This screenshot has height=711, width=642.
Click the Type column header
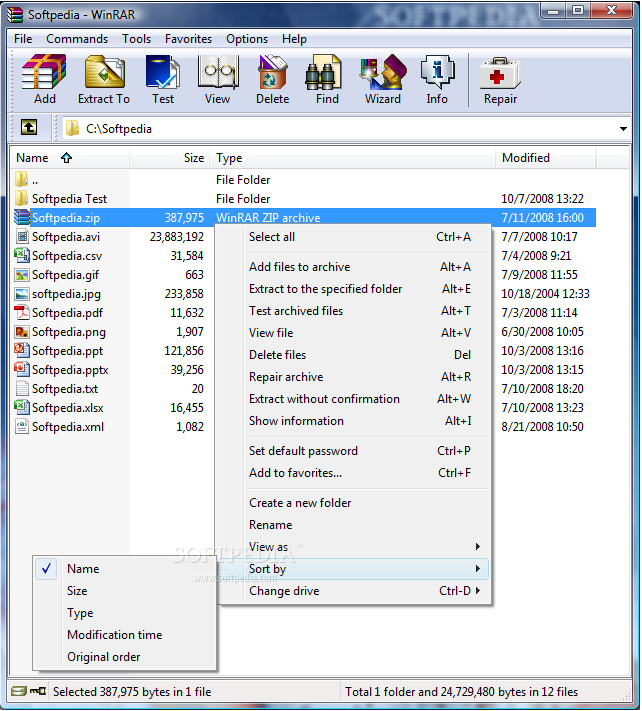pyautogui.click(x=353, y=158)
